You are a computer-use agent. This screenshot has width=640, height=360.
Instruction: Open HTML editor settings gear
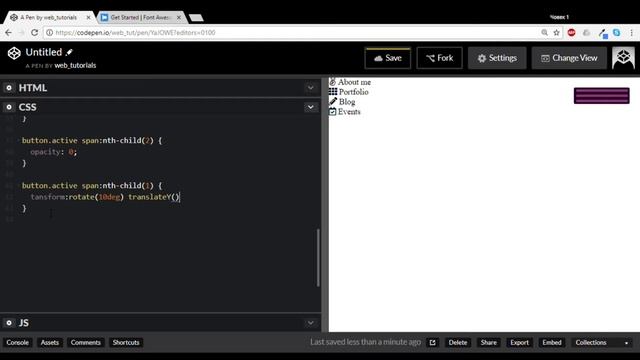click(x=9, y=88)
